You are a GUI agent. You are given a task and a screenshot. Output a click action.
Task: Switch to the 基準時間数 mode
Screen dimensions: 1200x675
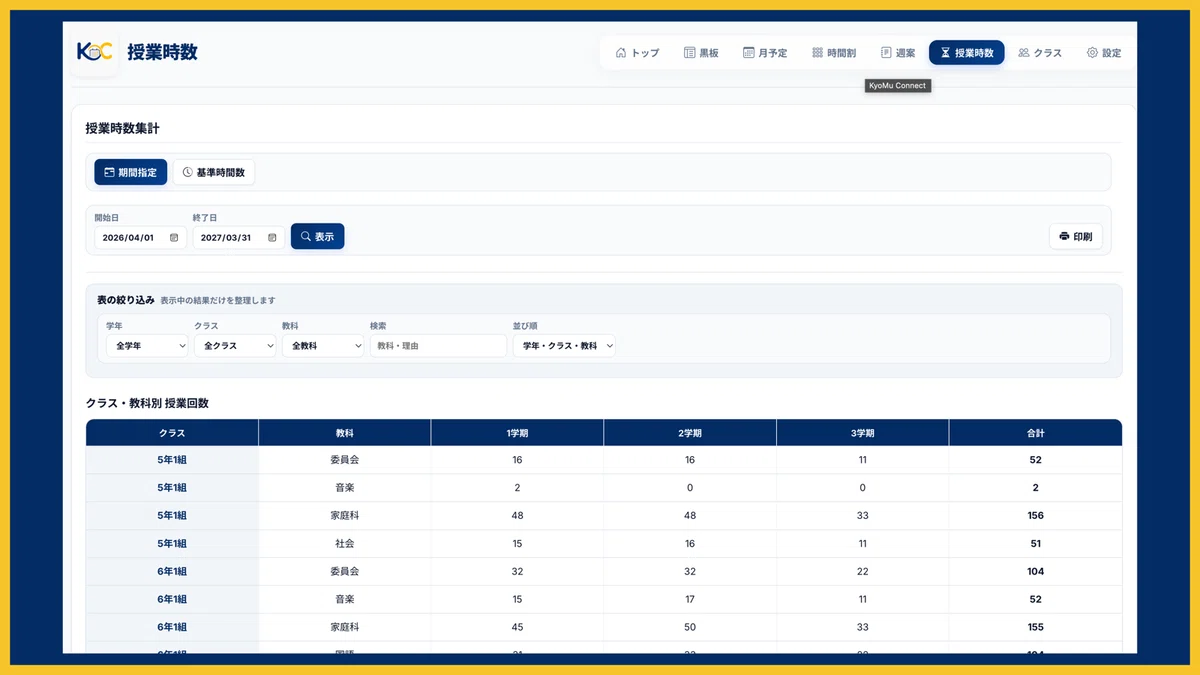[214, 172]
